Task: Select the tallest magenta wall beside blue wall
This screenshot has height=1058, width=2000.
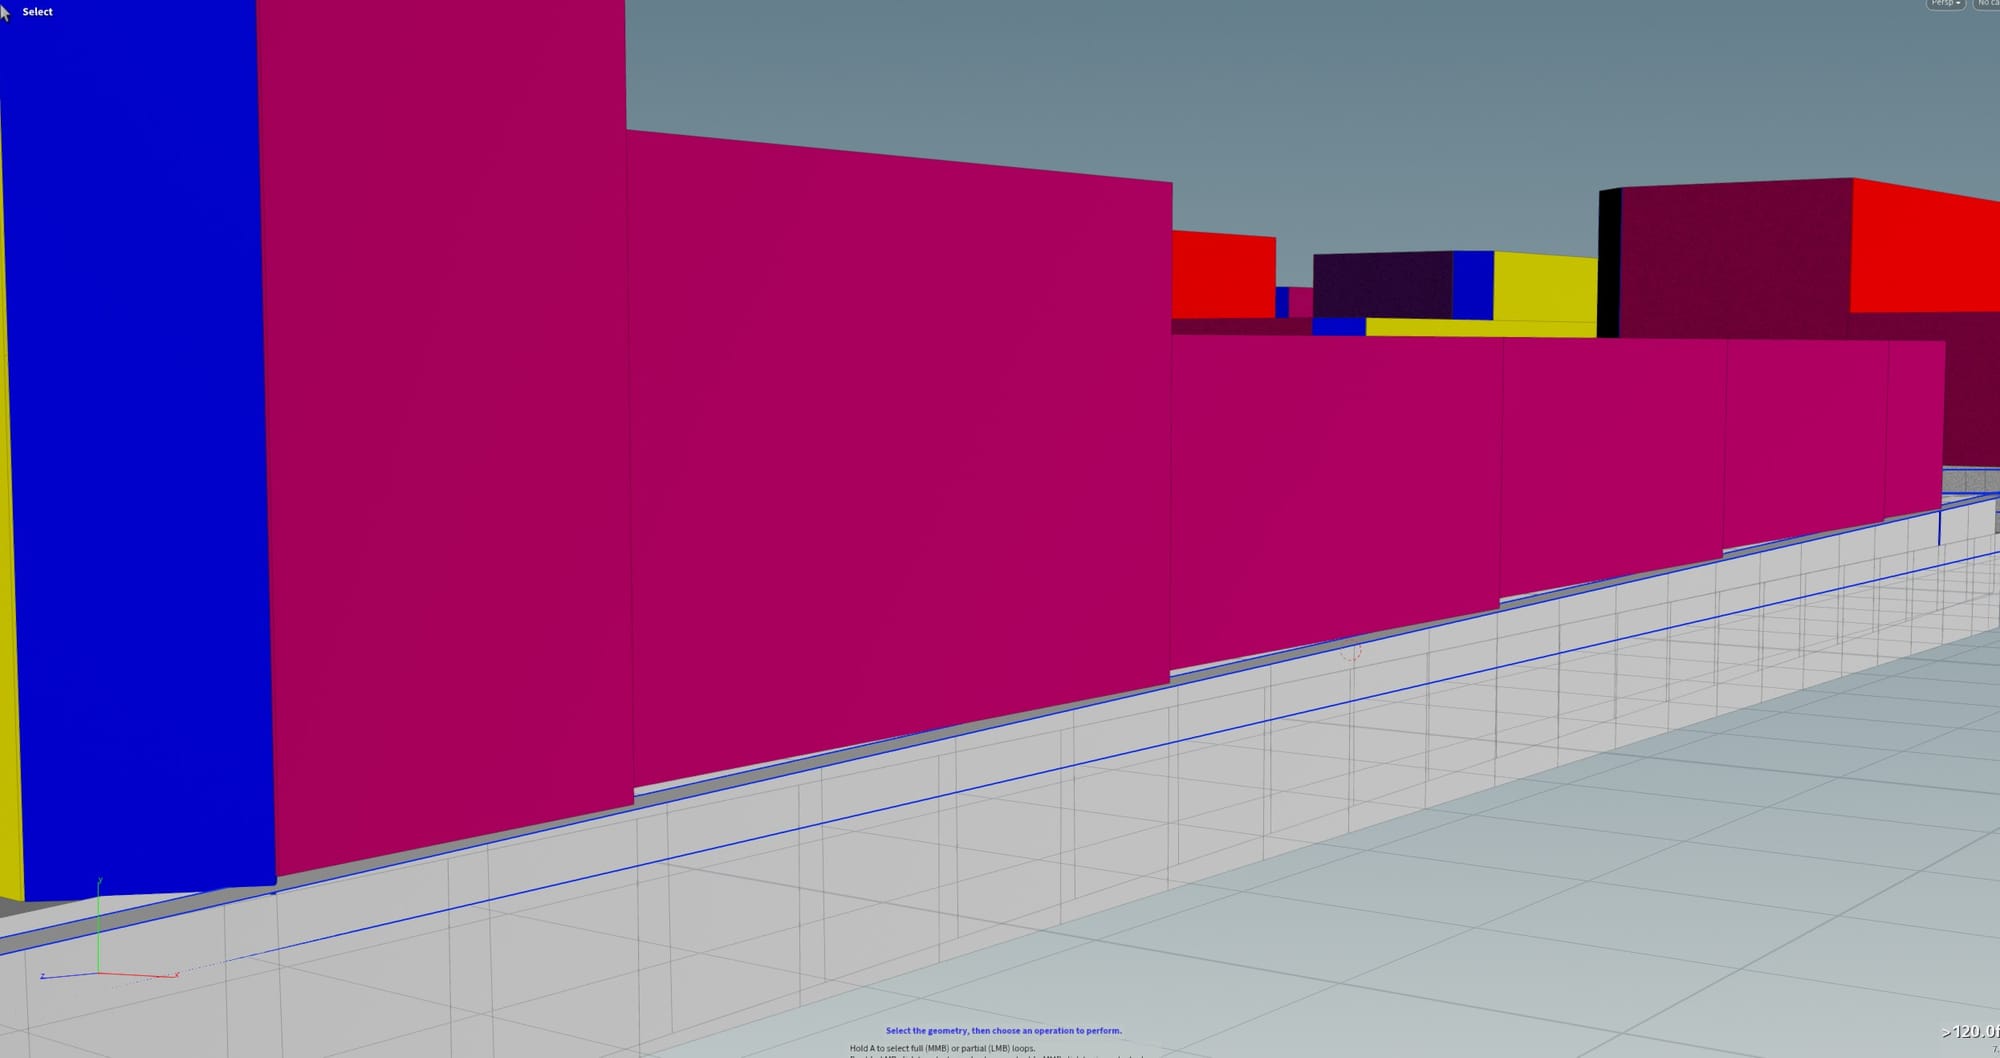Action: pyautogui.click(x=445, y=430)
